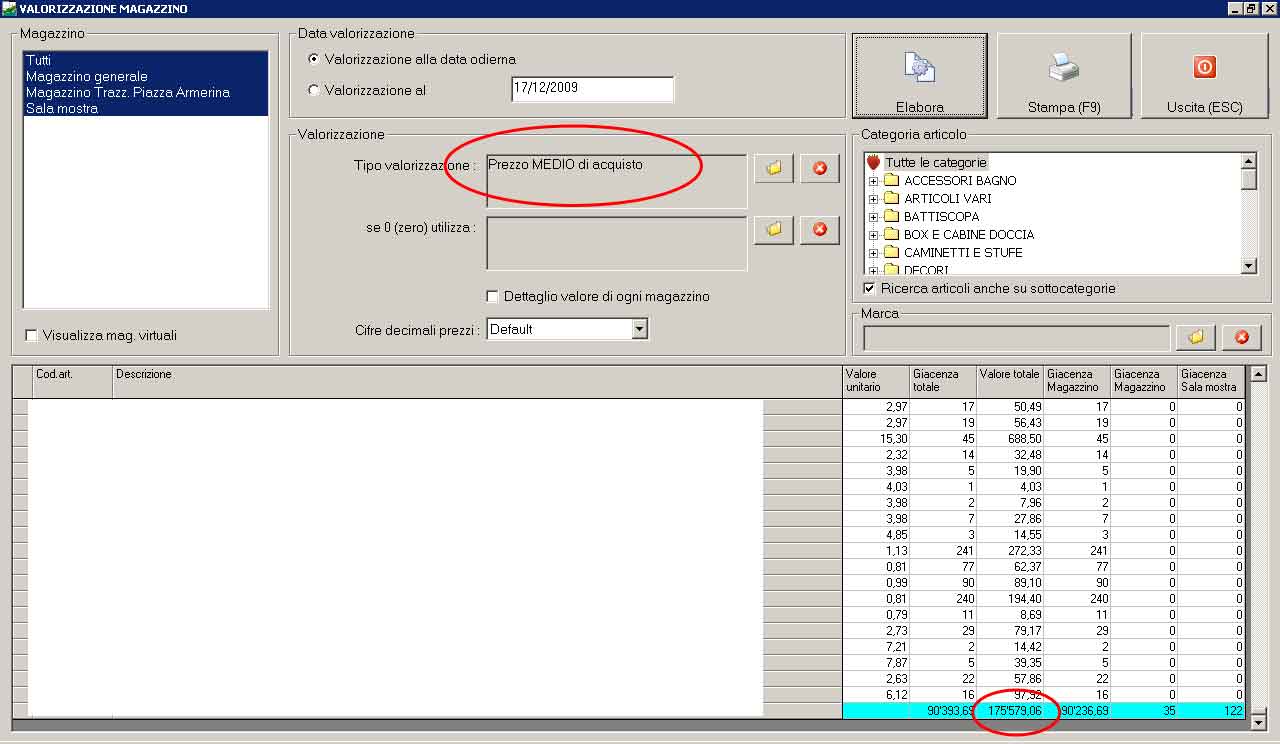
Task: Click the total value cell 175'579,06
Action: click(1010, 711)
